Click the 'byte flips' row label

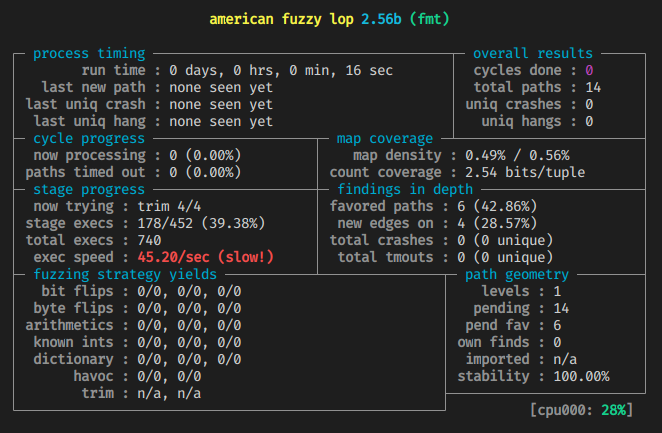(73, 308)
